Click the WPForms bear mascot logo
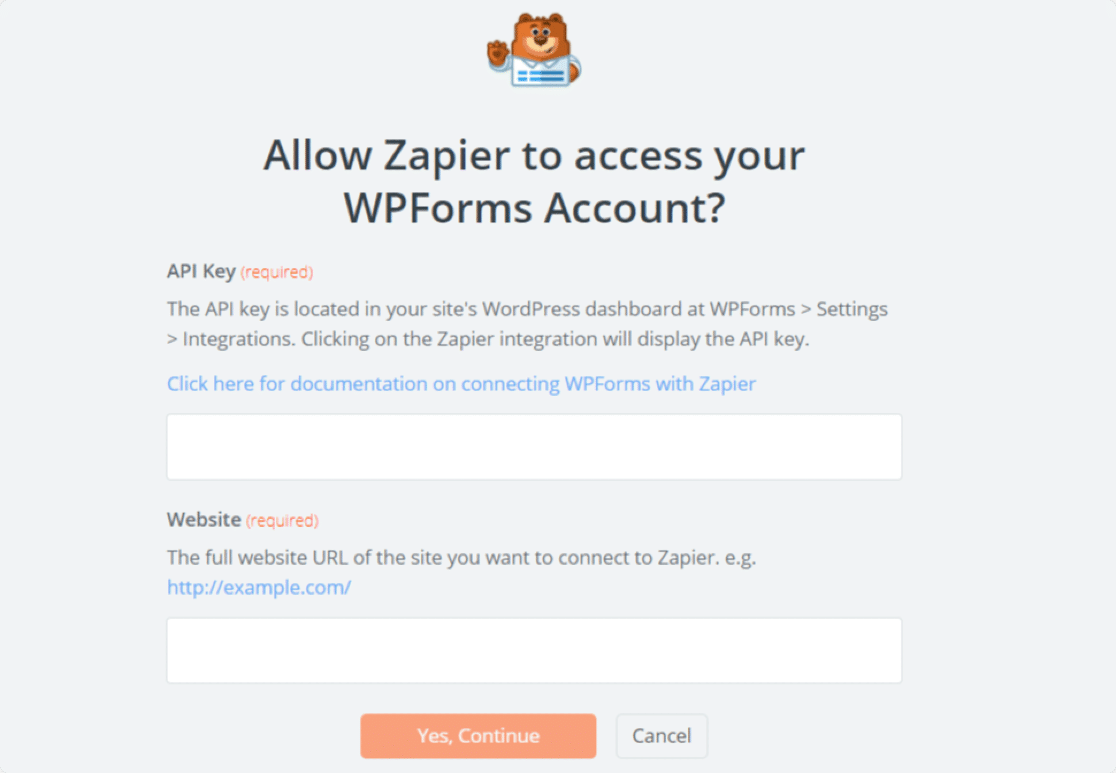This screenshot has width=1116, height=773. click(x=536, y=46)
